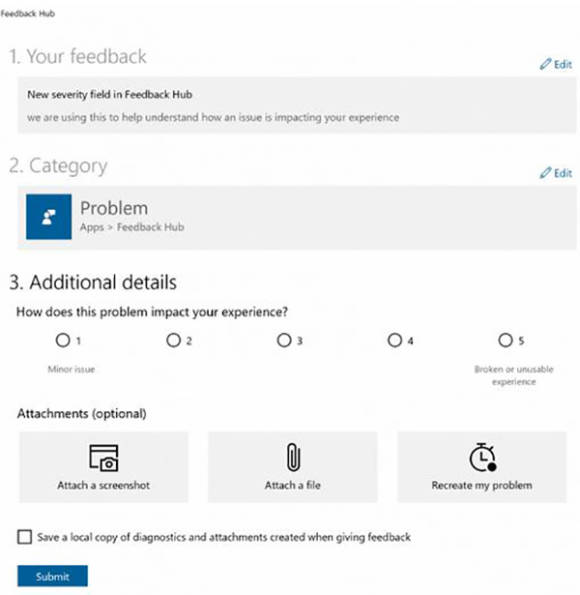
Task: Edit the Your feedback section
Action: pyautogui.click(x=556, y=64)
